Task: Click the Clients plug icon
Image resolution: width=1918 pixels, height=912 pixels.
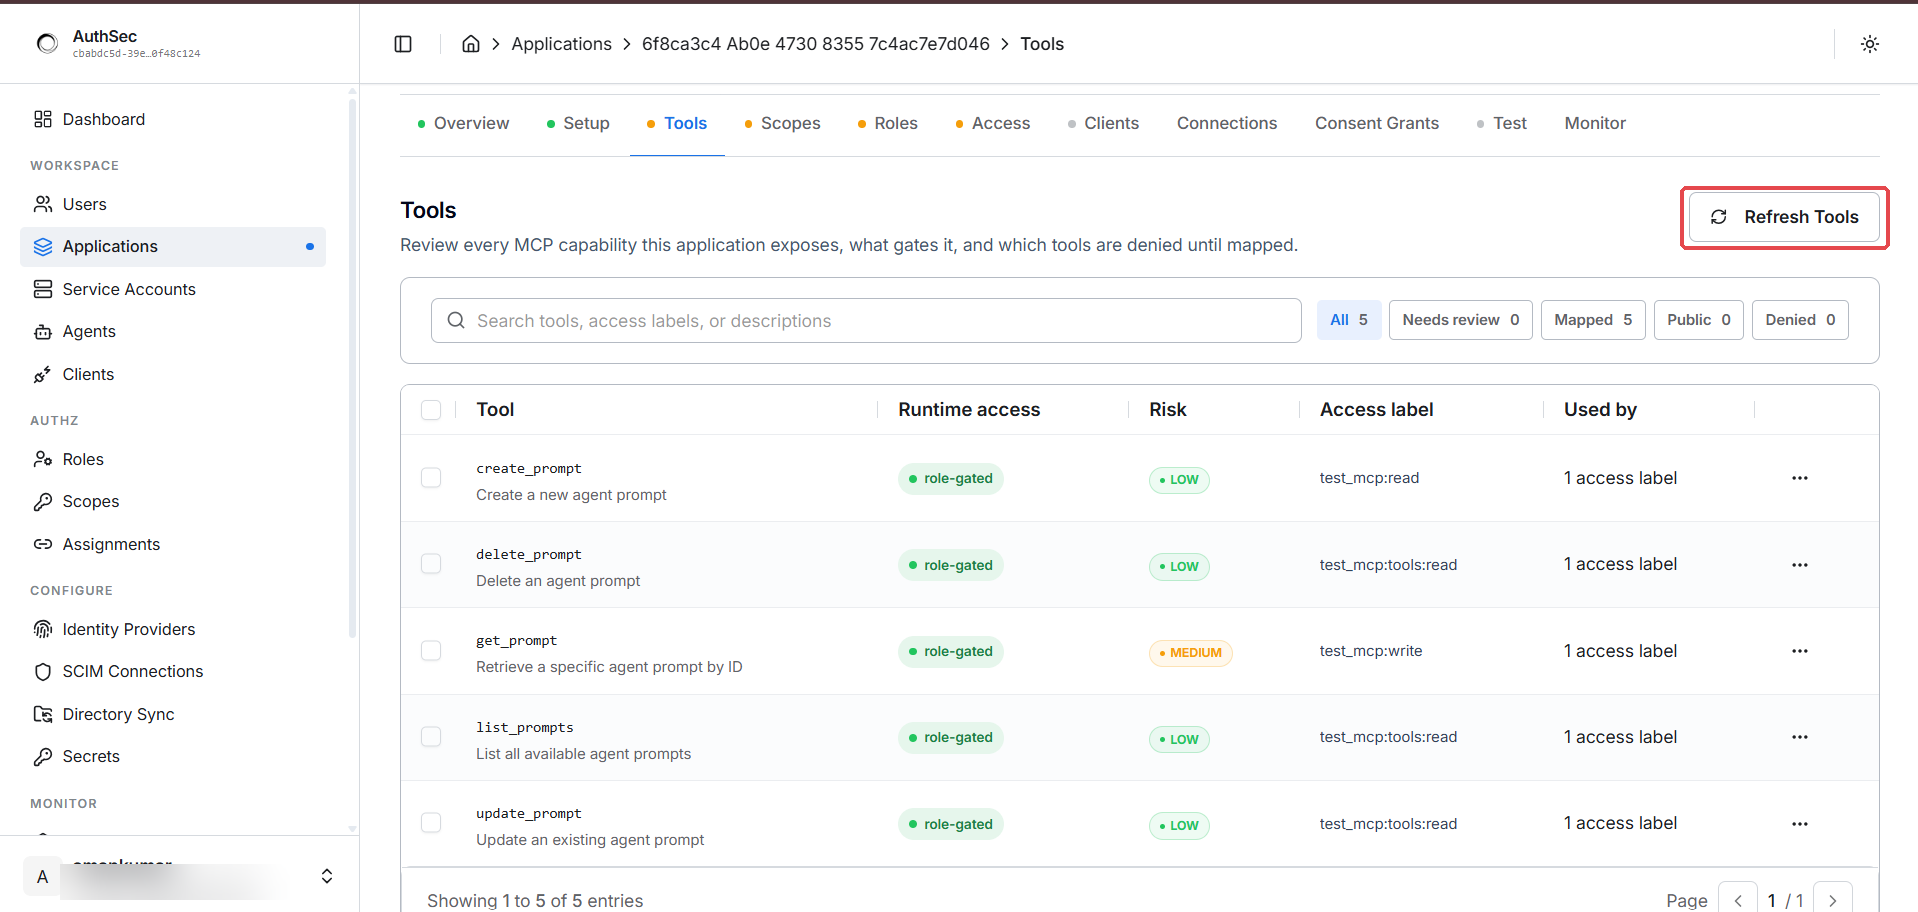Action: pos(43,374)
